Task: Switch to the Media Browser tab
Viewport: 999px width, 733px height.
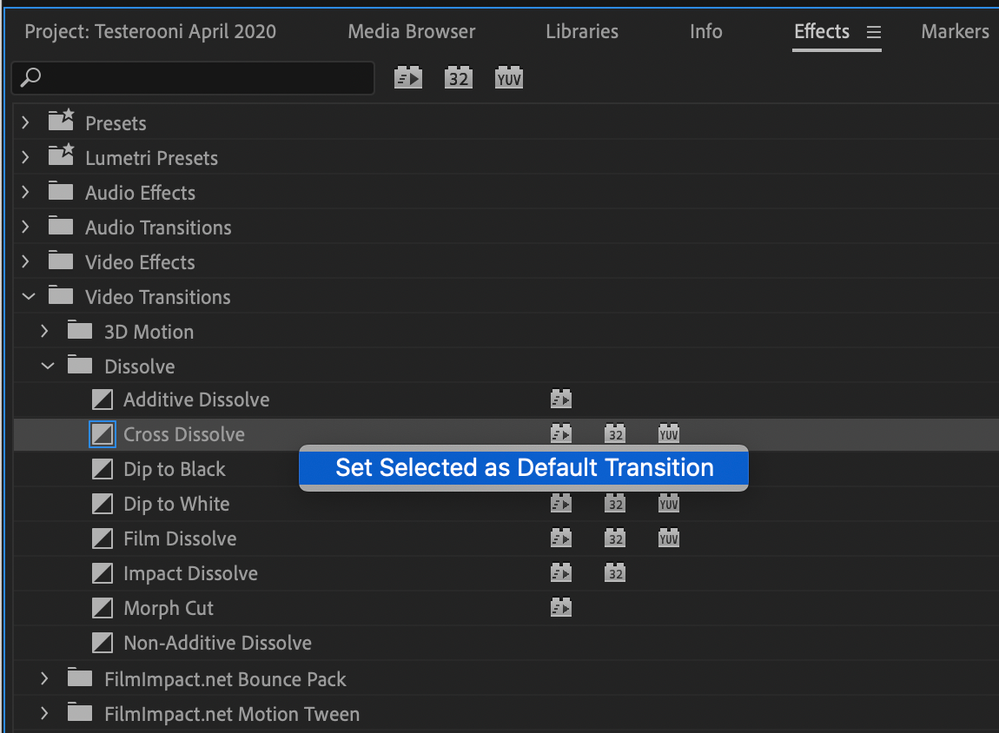Action: coord(412,32)
